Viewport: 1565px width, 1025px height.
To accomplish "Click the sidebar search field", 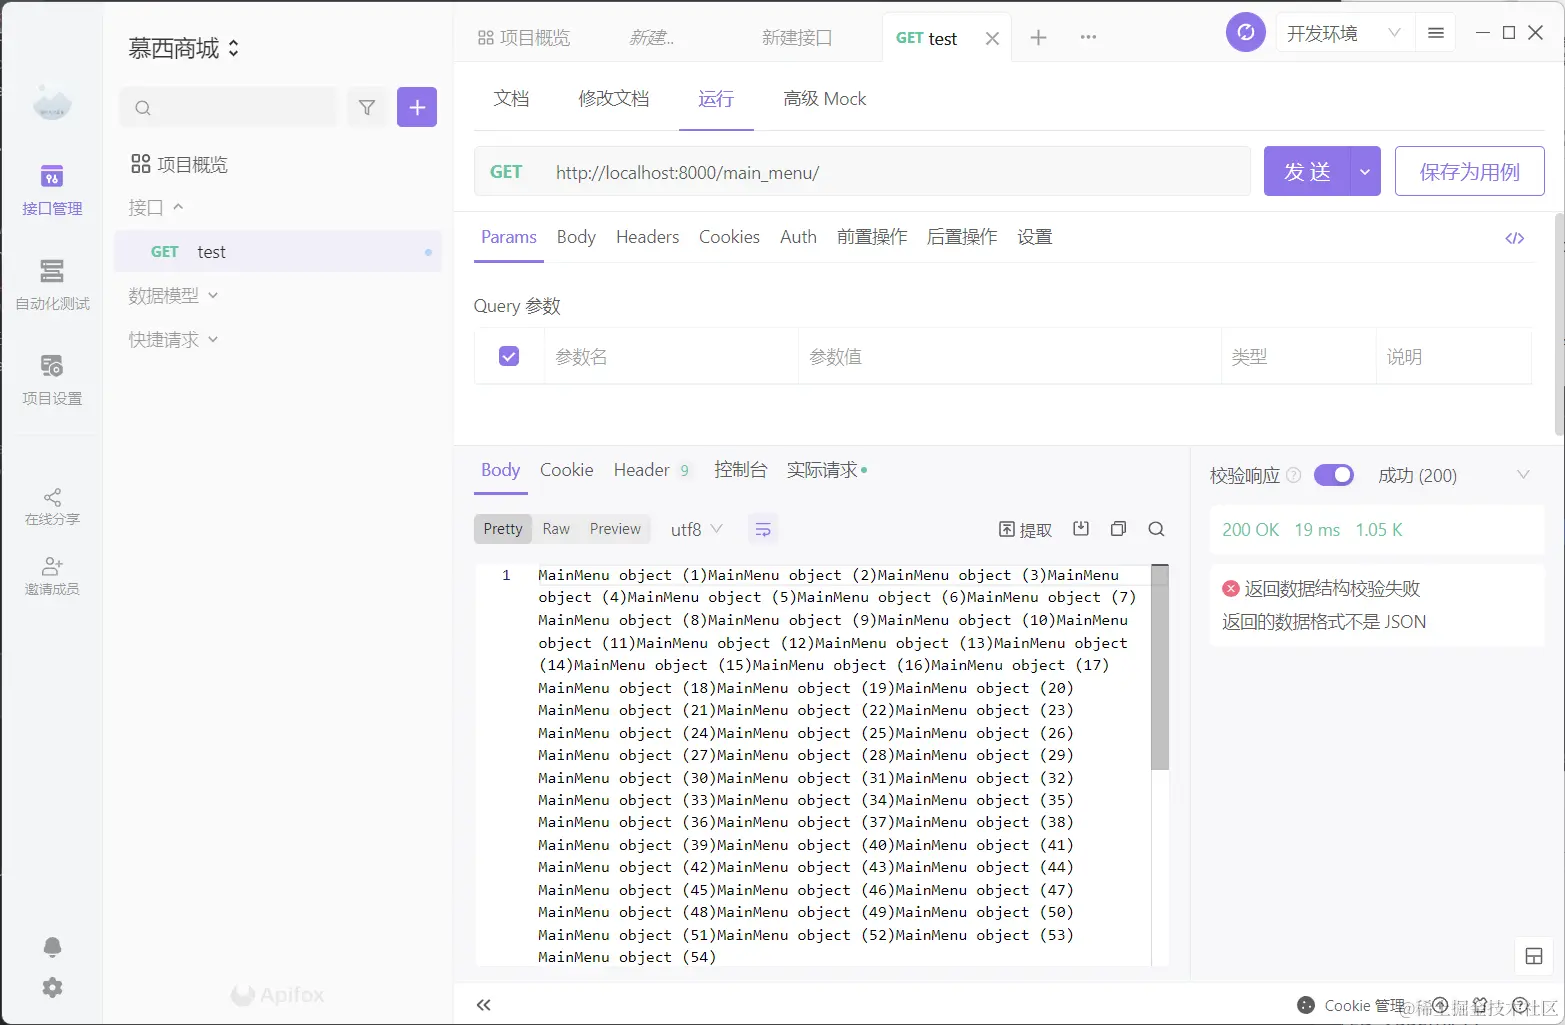I will pyautogui.click(x=228, y=108).
